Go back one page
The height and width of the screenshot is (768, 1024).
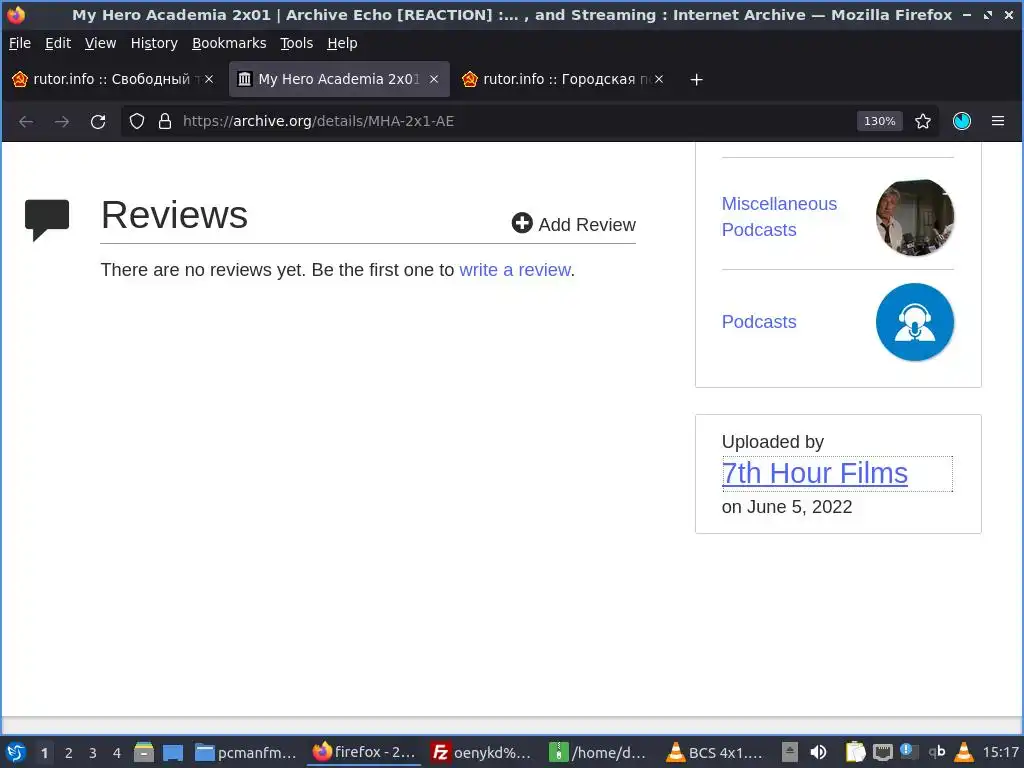(x=26, y=121)
